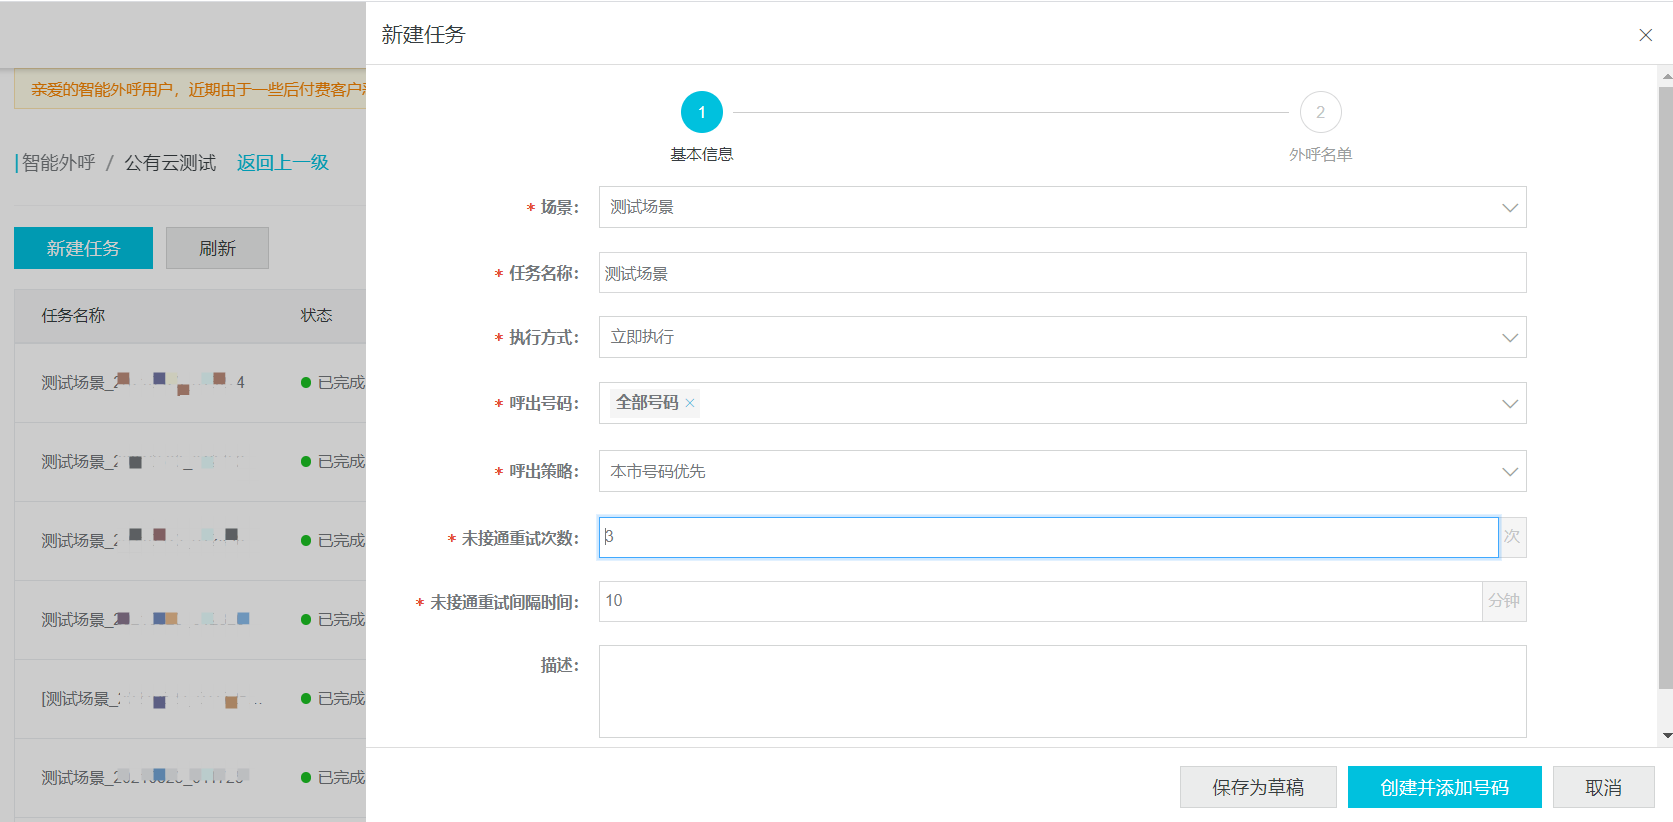This screenshot has width=1673, height=822.
Task: Click the dialog vertical scrollbar thumb
Action: pyautogui.click(x=1666, y=388)
